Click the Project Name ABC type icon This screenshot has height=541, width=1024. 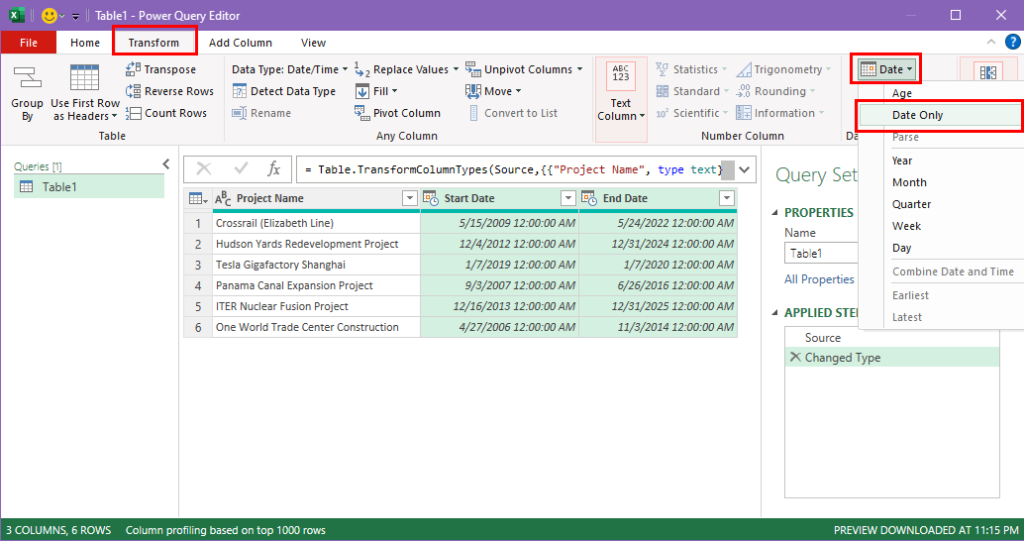click(x=223, y=198)
